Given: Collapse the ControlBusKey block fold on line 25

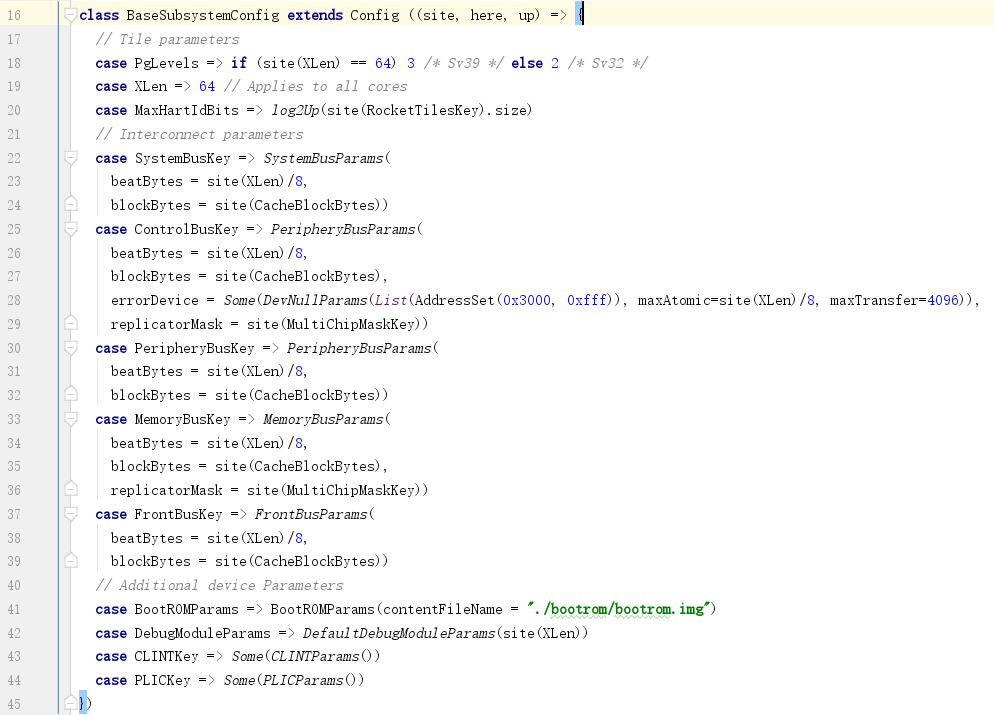Looking at the screenshot, I should 70,228.
